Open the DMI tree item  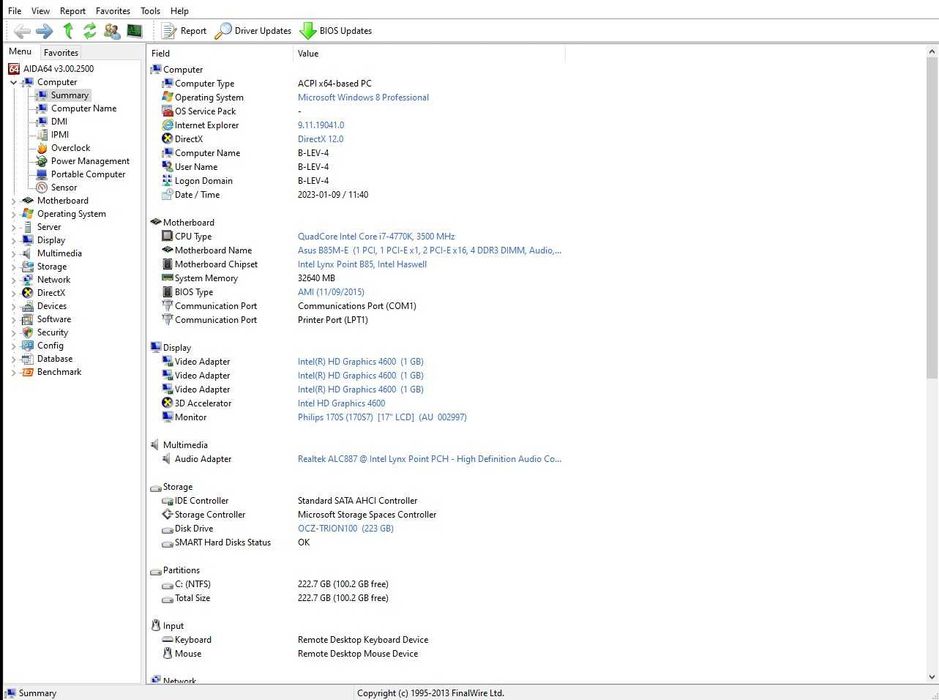(59, 122)
